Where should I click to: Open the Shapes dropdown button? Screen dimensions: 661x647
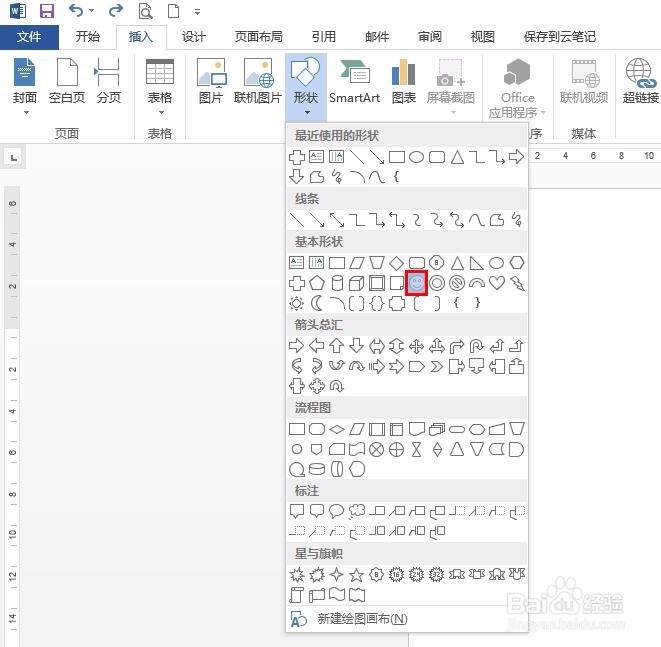[305, 87]
